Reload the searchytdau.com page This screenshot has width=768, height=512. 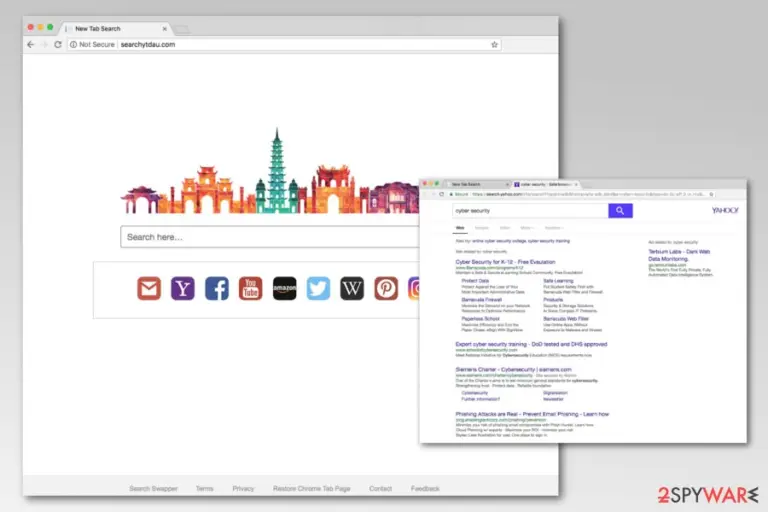coord(58,45)
